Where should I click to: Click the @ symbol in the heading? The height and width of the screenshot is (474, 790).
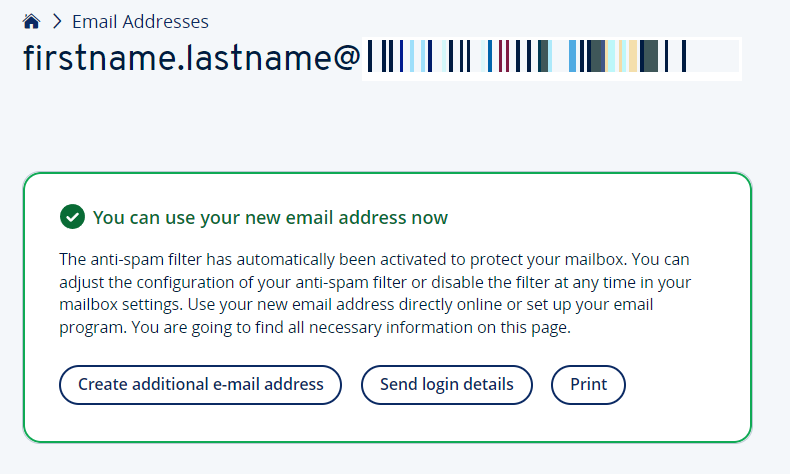click(345, 58)
